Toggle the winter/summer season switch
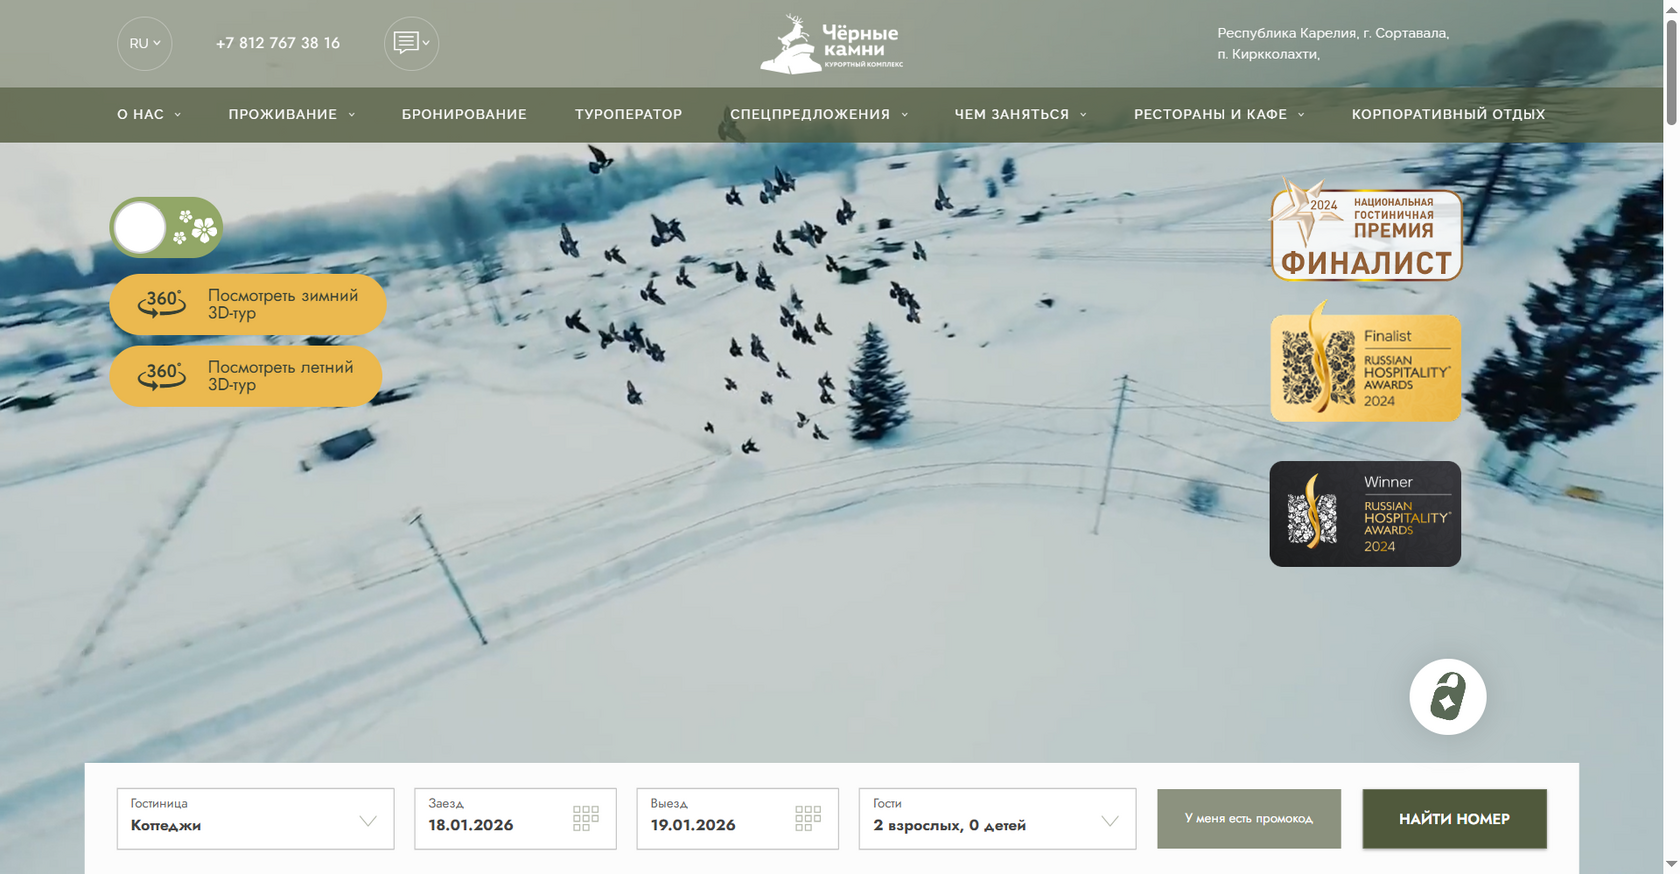This screenshot has width=1680, height=874. pos(166,228)
